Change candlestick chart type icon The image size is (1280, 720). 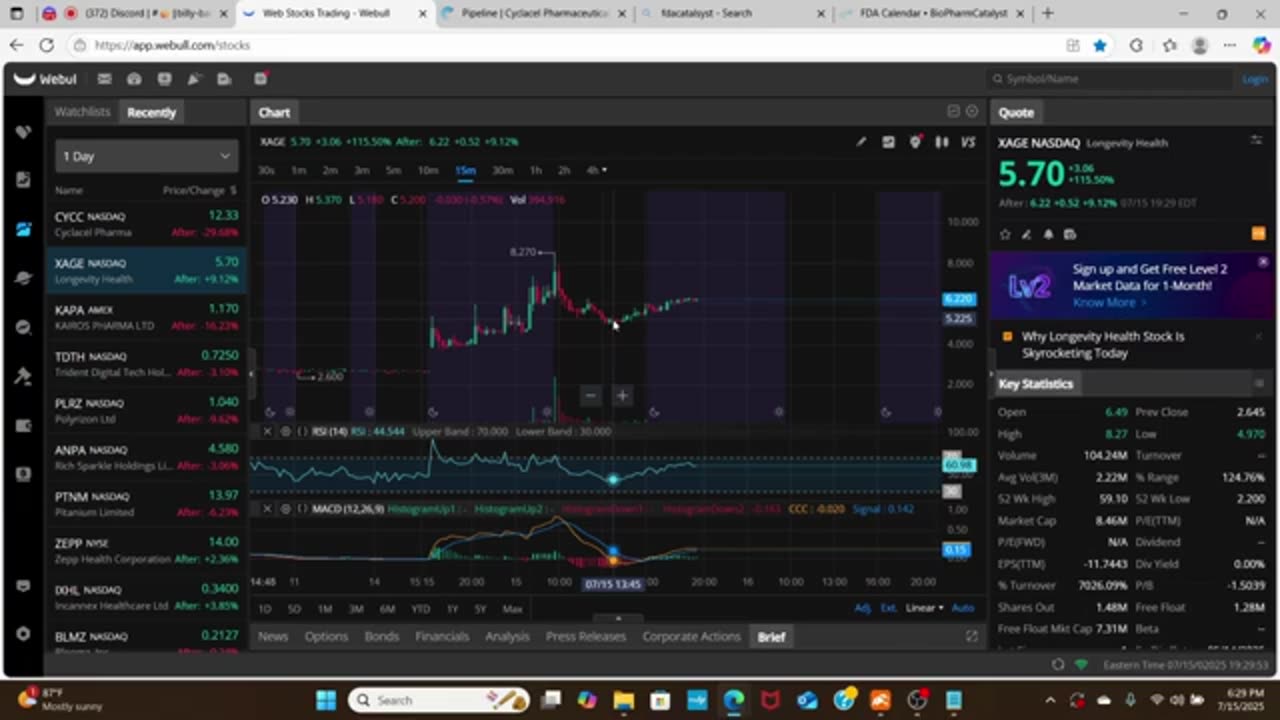click(x=941, y=142)
